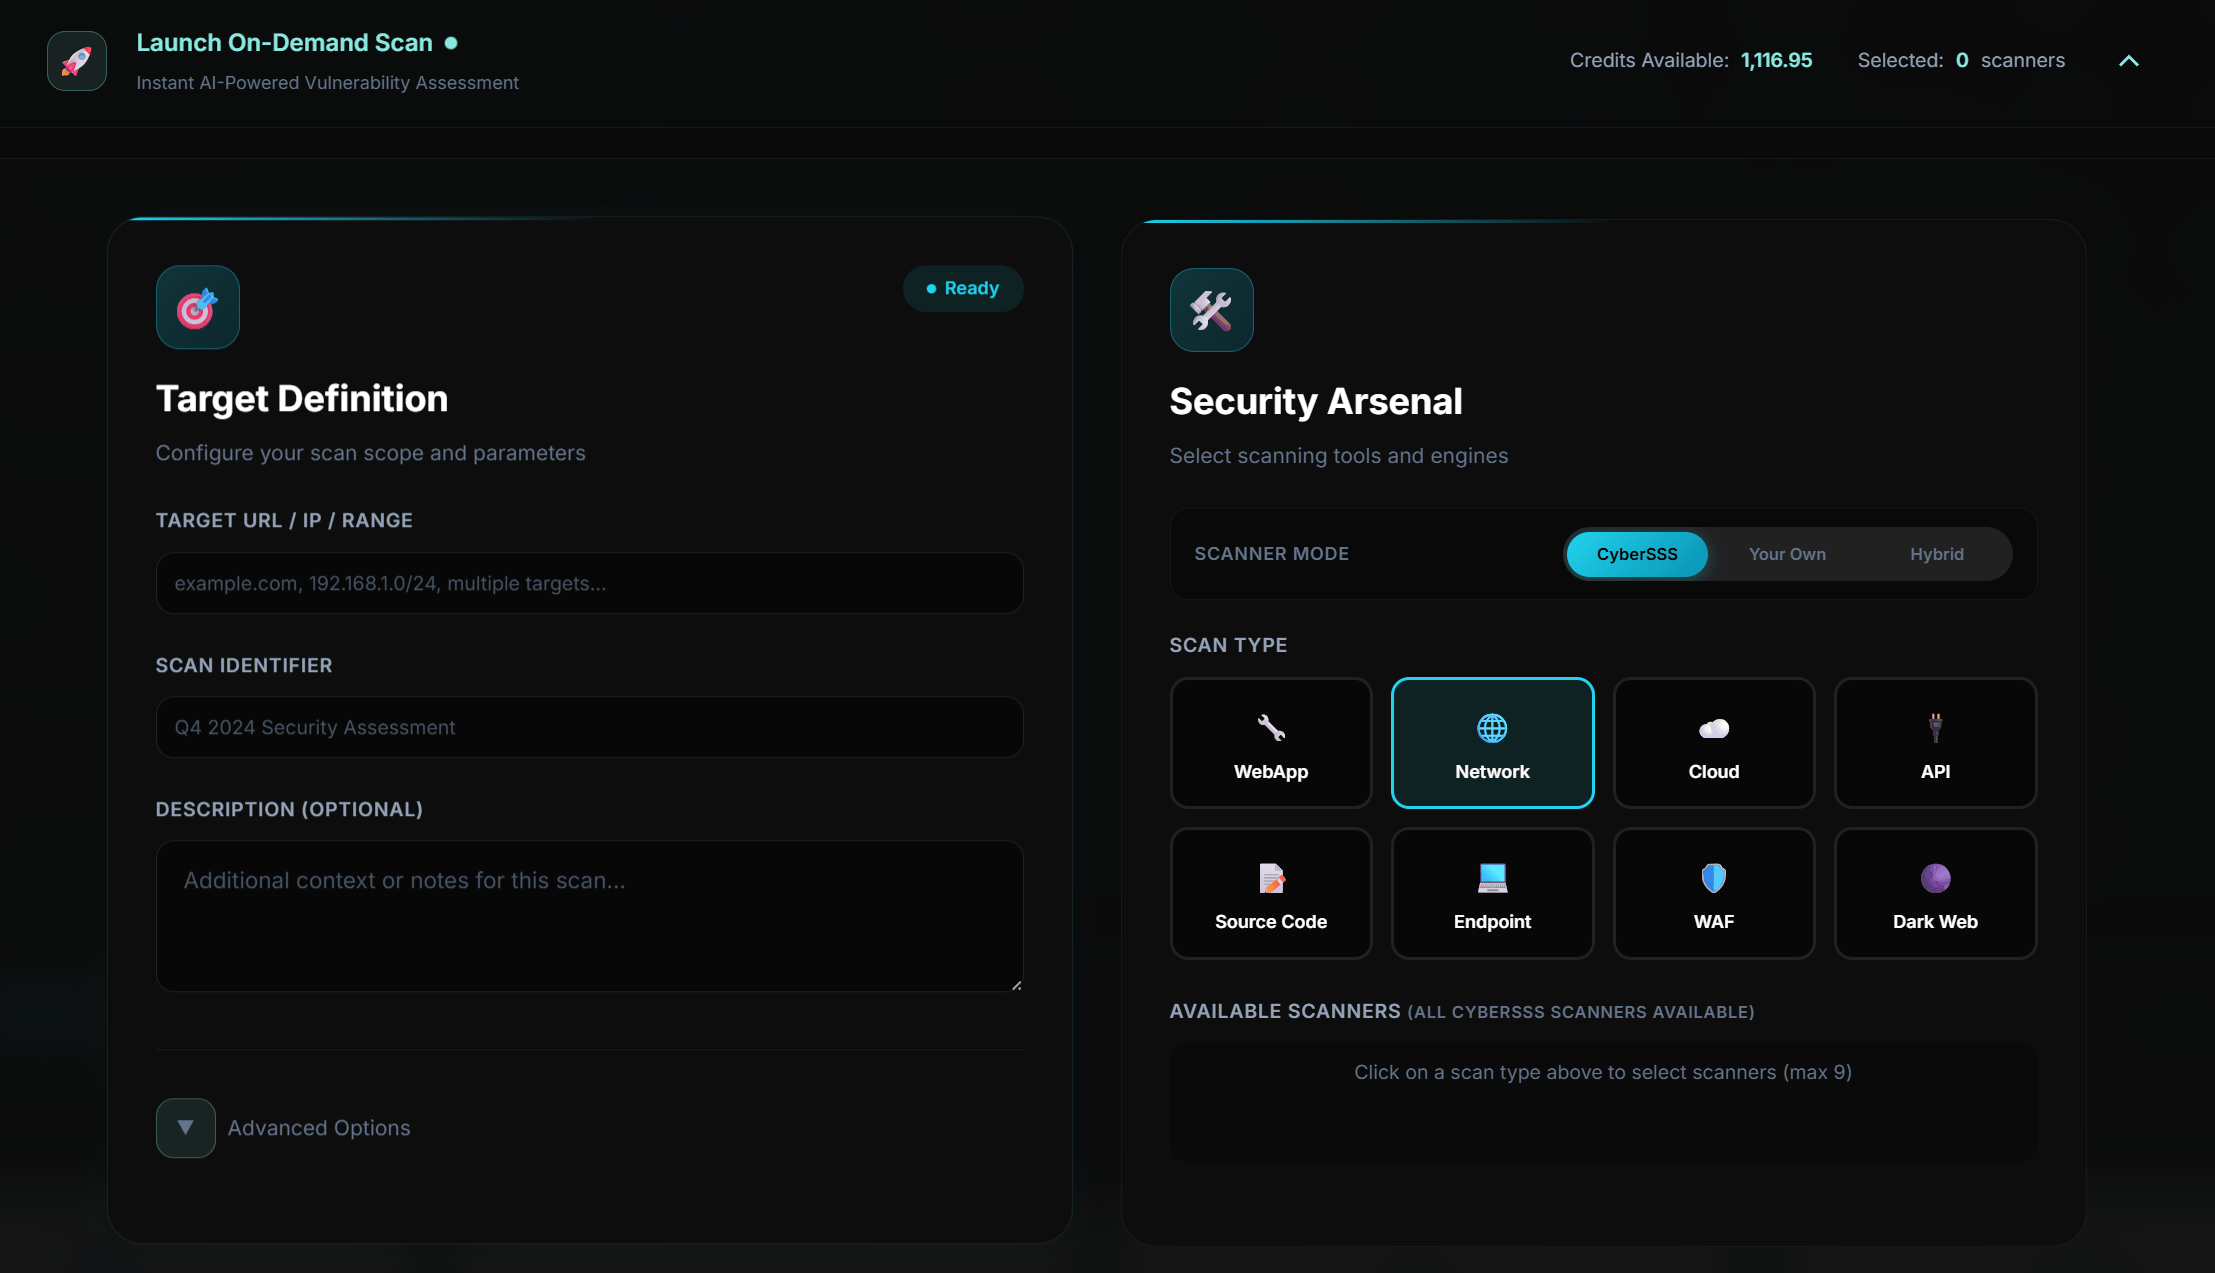
Task: Focus the Target URL / IP / Range field
Action: [x=589, y=583]
